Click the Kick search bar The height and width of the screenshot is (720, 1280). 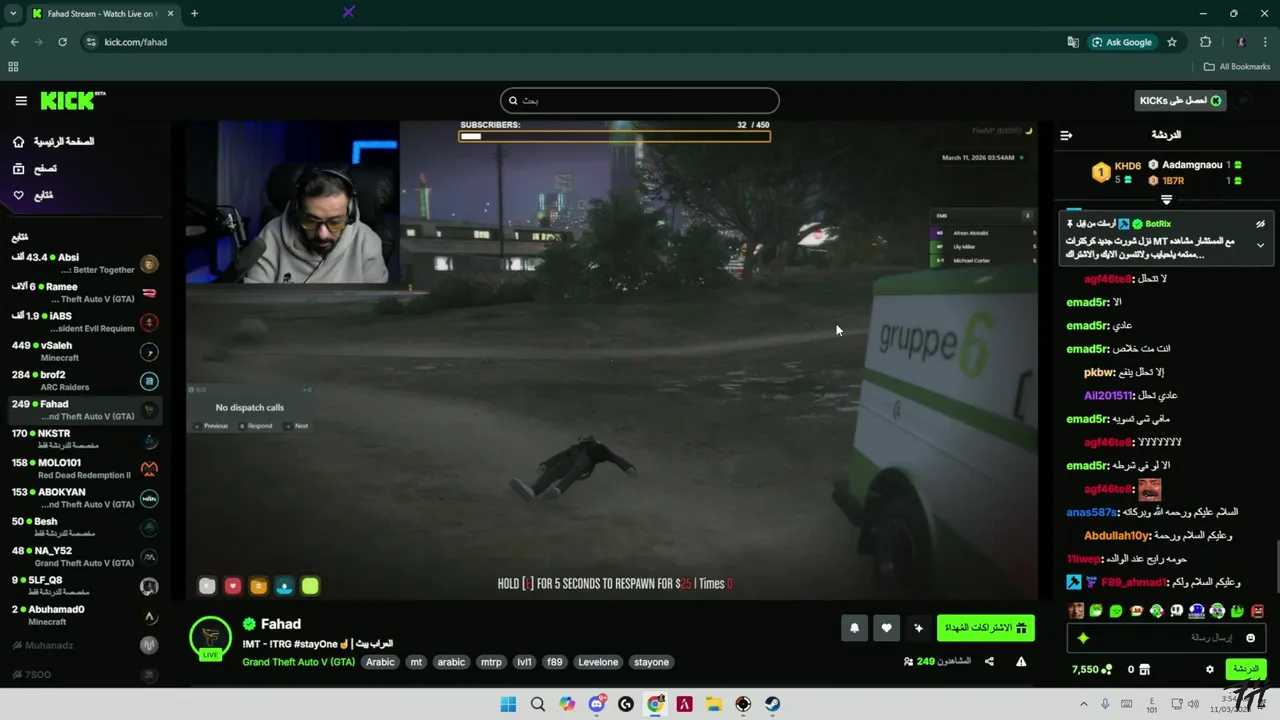point(640,100)
